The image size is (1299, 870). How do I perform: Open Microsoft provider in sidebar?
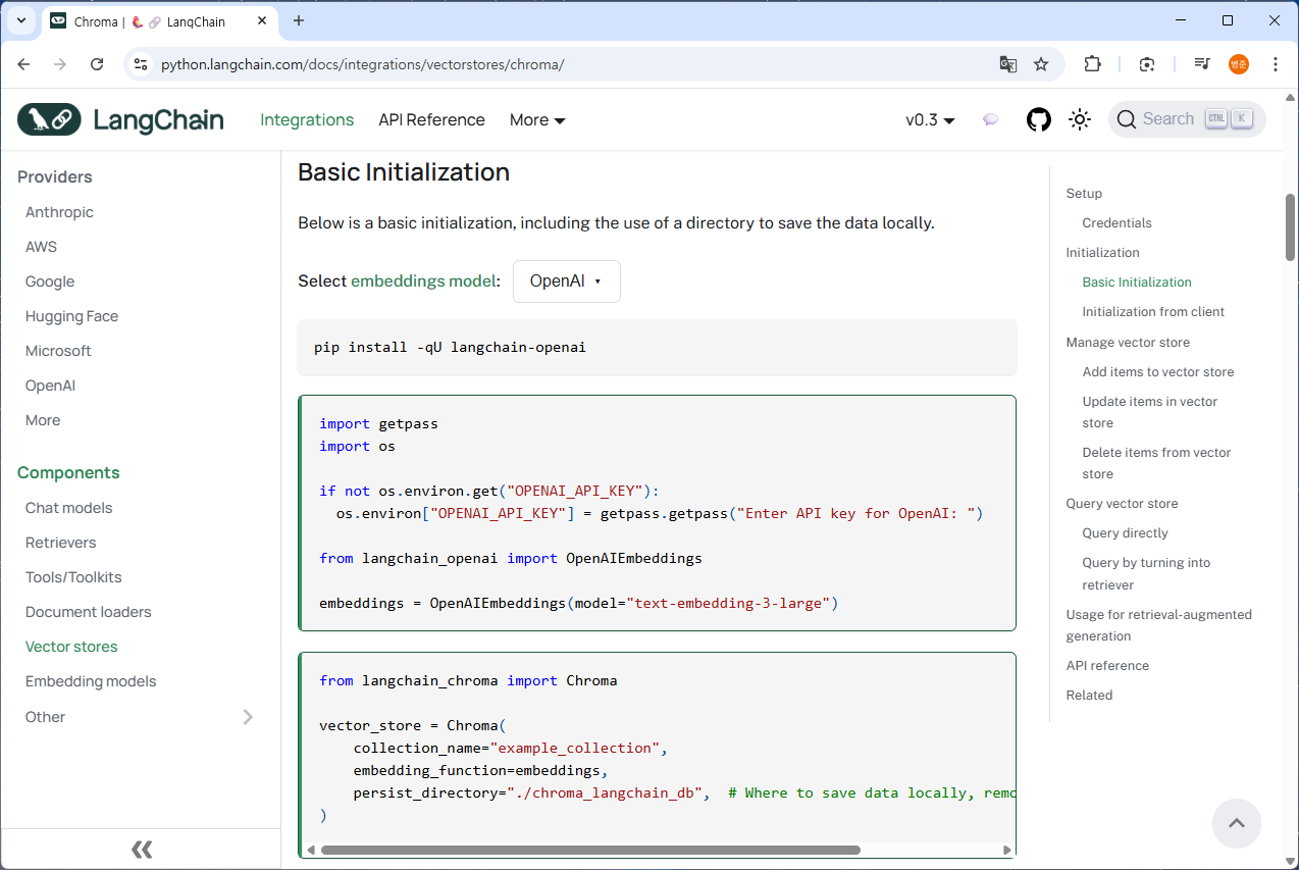pos(58,351)
